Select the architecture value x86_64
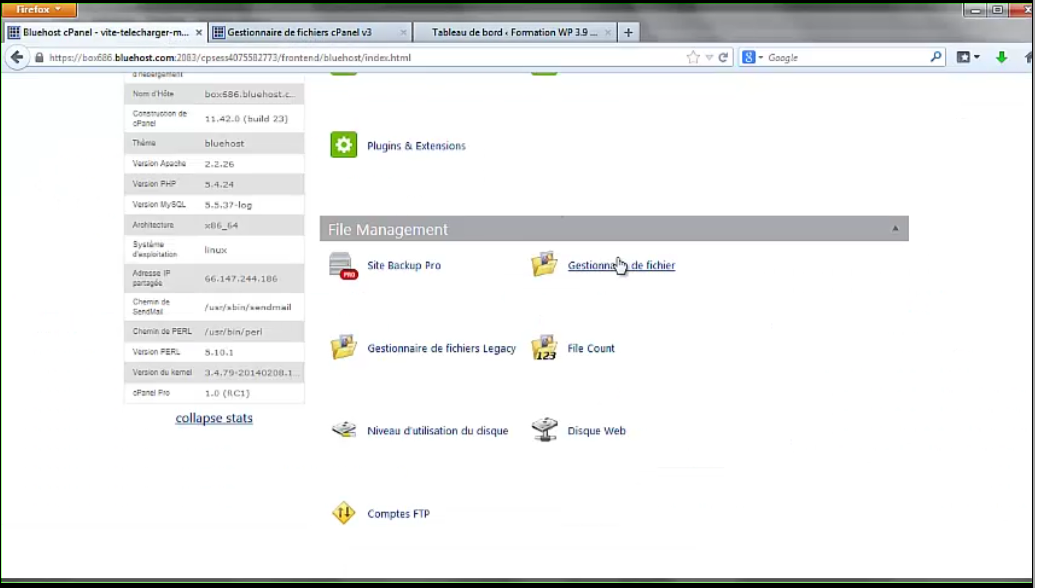Viewport: 1038px width, 588px height. click(x=221, y=225)
